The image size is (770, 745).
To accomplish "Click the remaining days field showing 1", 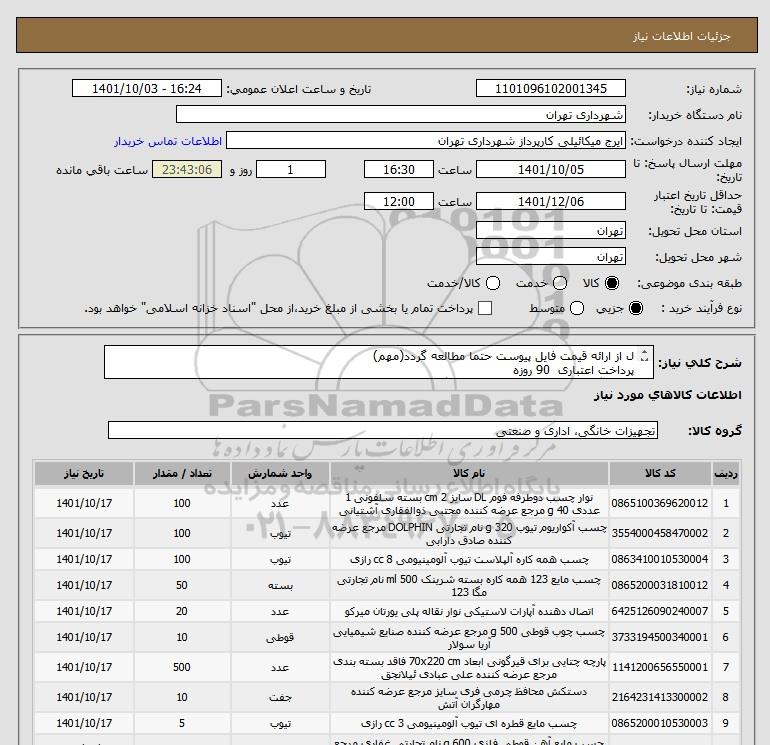I will tap(291, 169).
